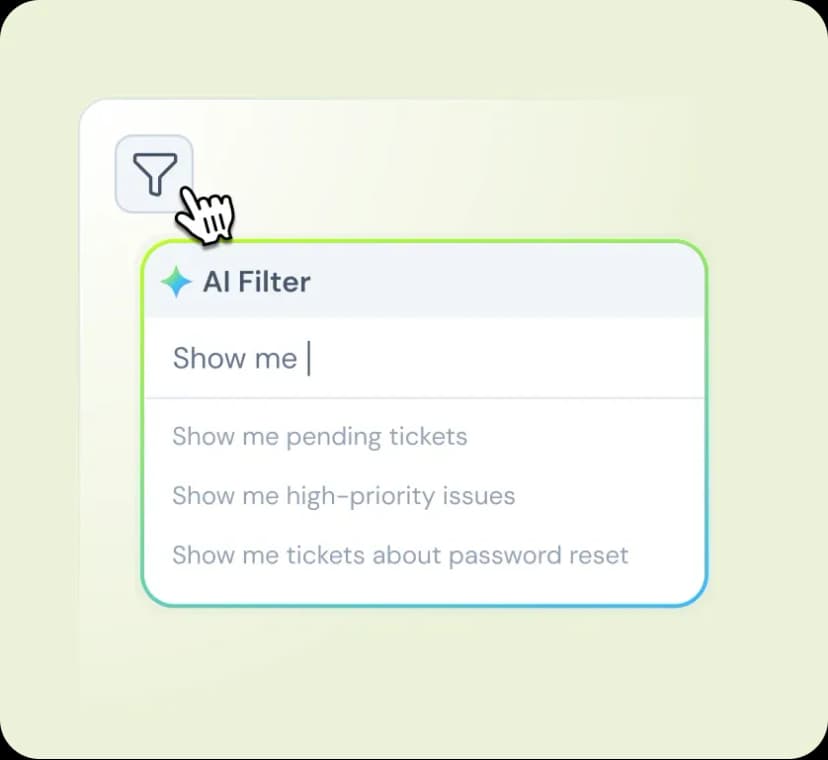Image resolution: width=828 pixels, height=760 pixels.
Task: Click the light blue AI Filter header bar
Action: click(x=500, y=282)
